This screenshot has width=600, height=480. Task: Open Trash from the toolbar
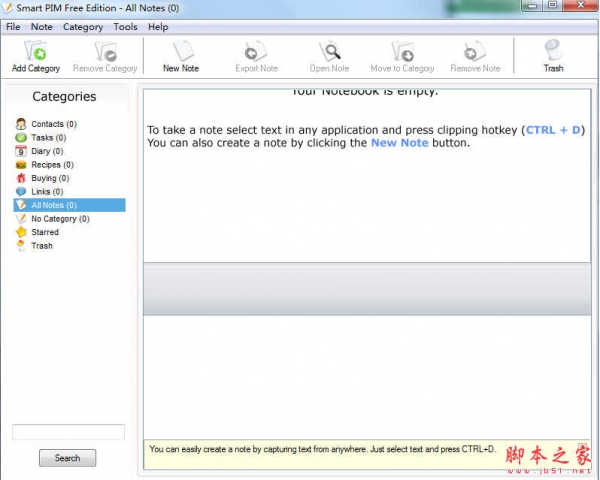(x=553, y=57)
